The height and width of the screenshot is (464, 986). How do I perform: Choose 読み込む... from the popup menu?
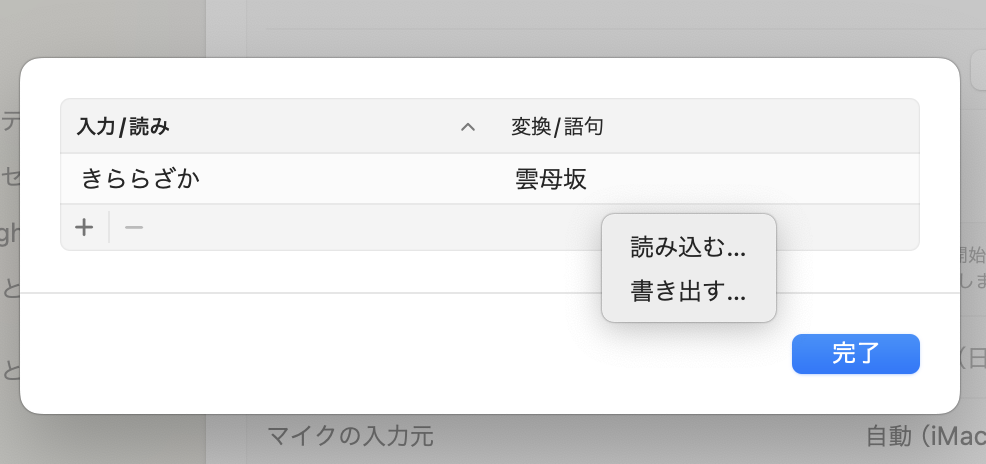coord(688,247)
